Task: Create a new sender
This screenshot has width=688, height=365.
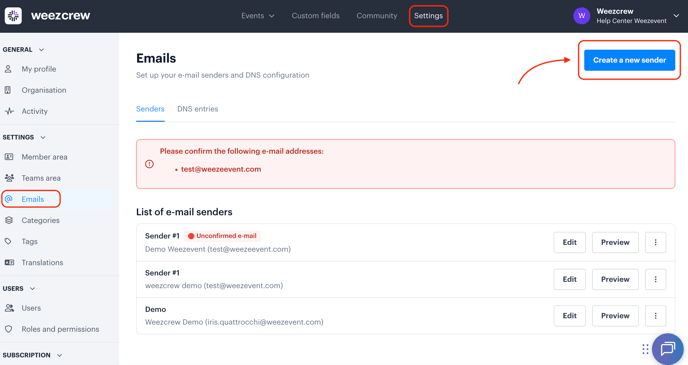Action: point(629,60)
